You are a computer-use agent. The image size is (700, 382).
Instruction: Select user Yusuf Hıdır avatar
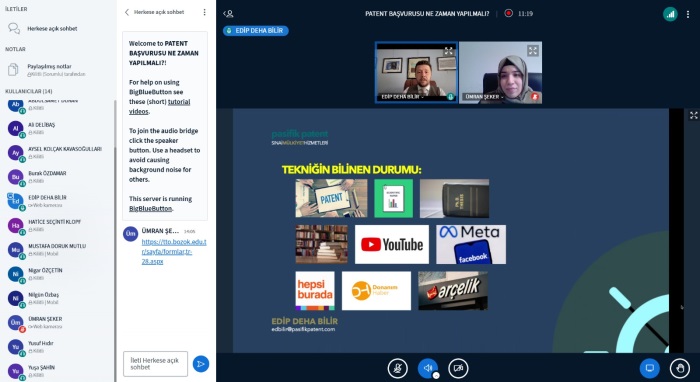tap(16, 347)
